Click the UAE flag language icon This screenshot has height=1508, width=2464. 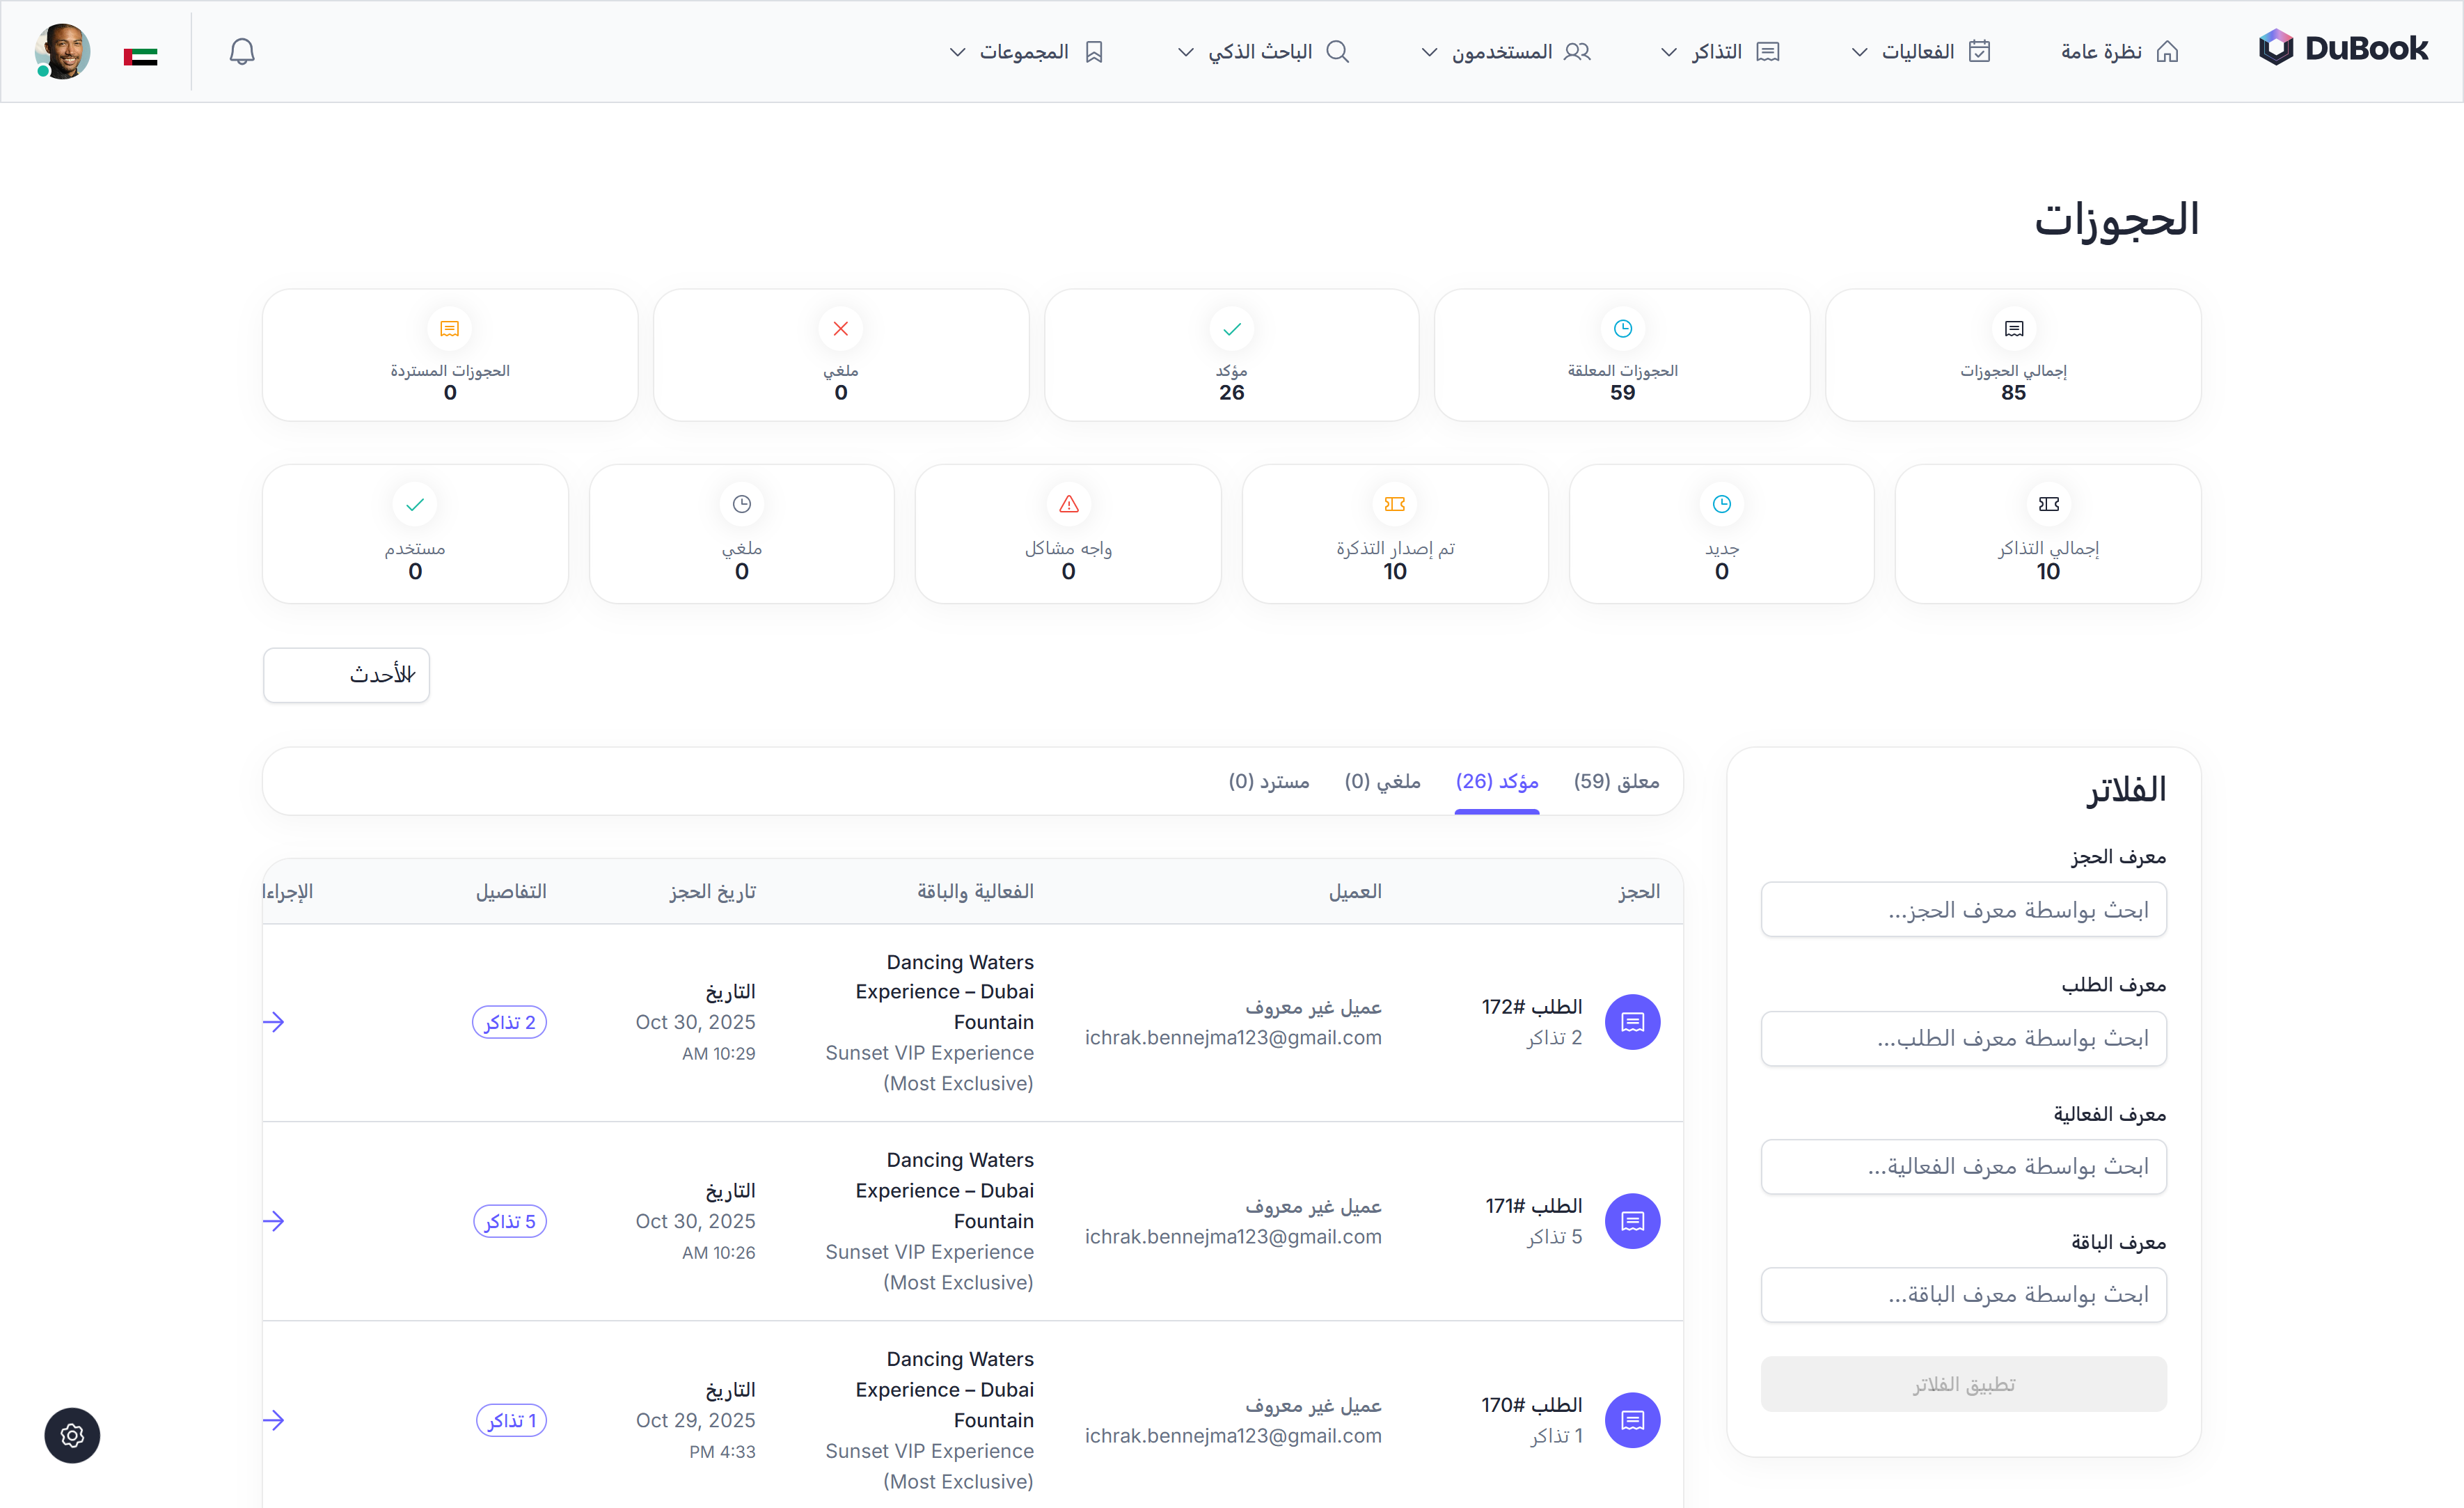140,56
